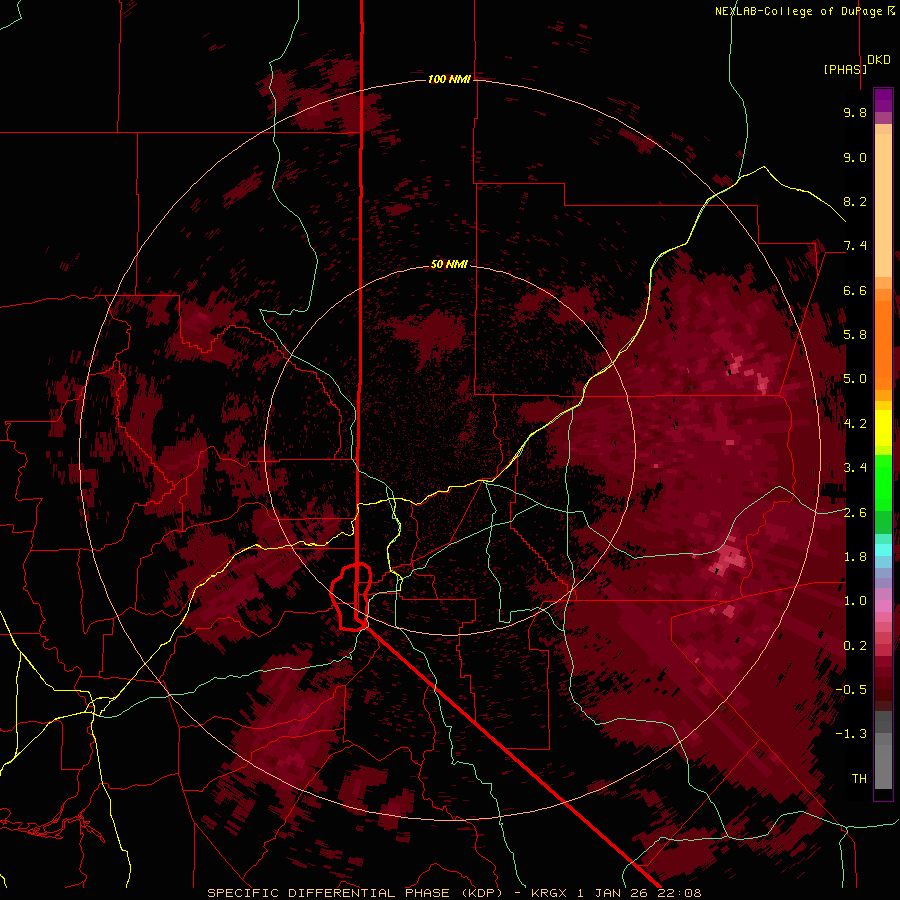Viewport: 900px width, 900px height.
Task: Click the purple top segment of color bar
Action: [883, 100]
